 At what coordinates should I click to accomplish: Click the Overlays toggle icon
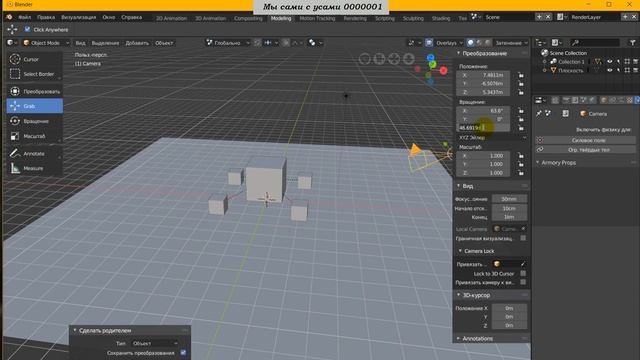click(x=429, y=42)
